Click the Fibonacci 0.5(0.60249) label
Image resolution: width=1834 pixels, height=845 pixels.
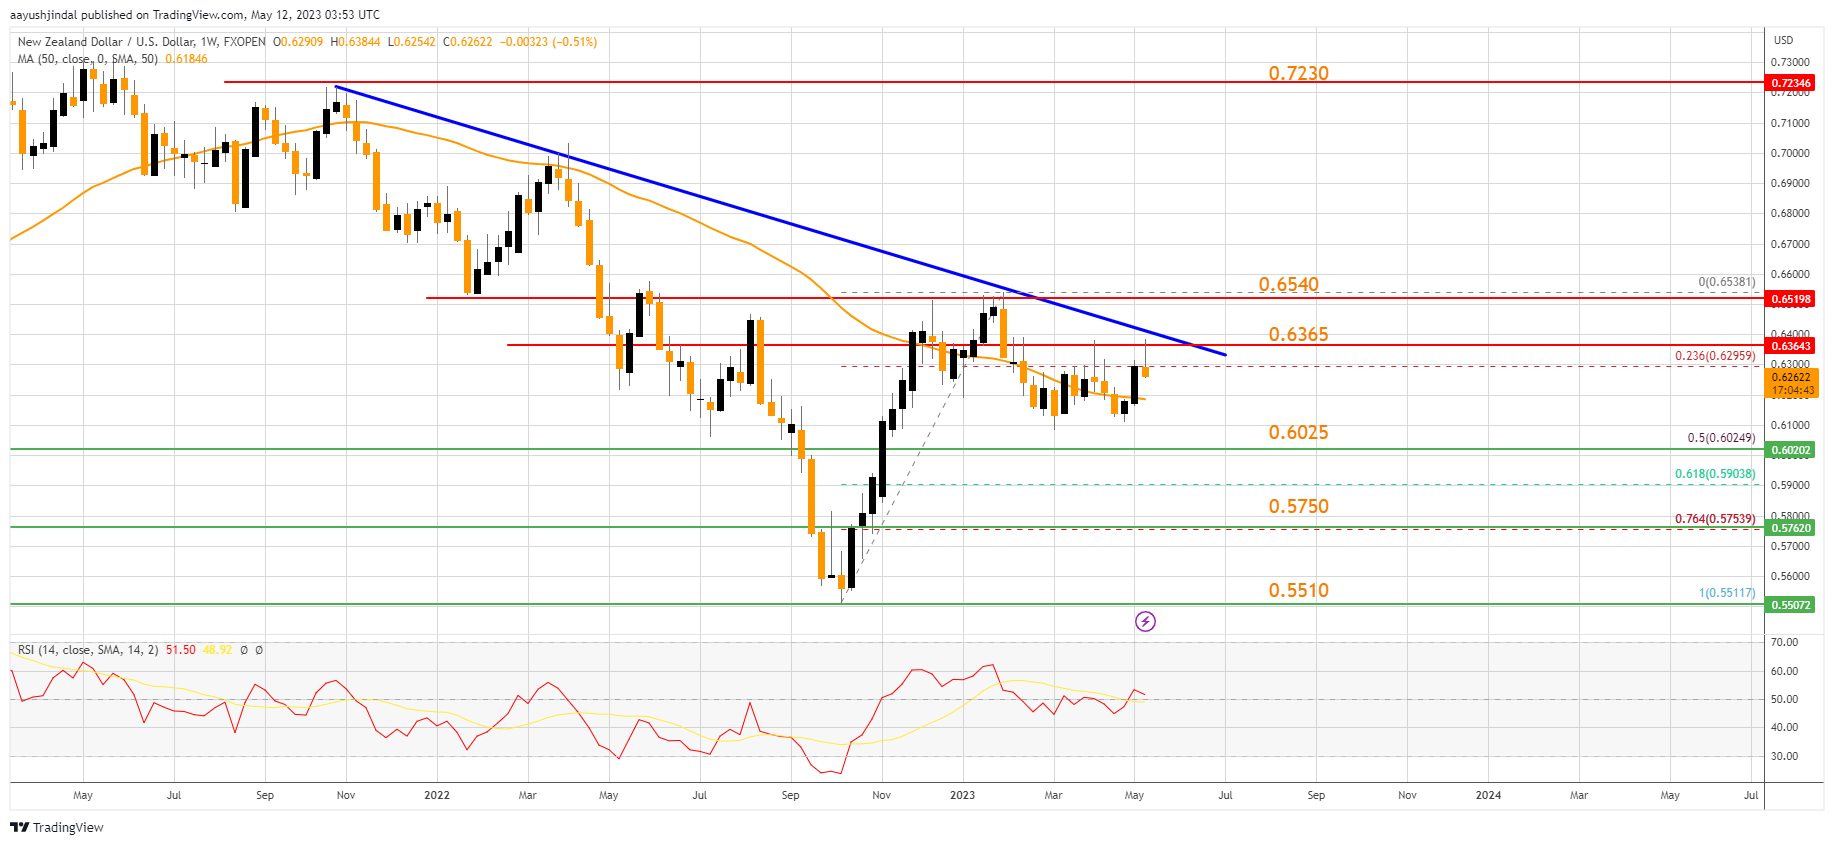[1721, 438]
